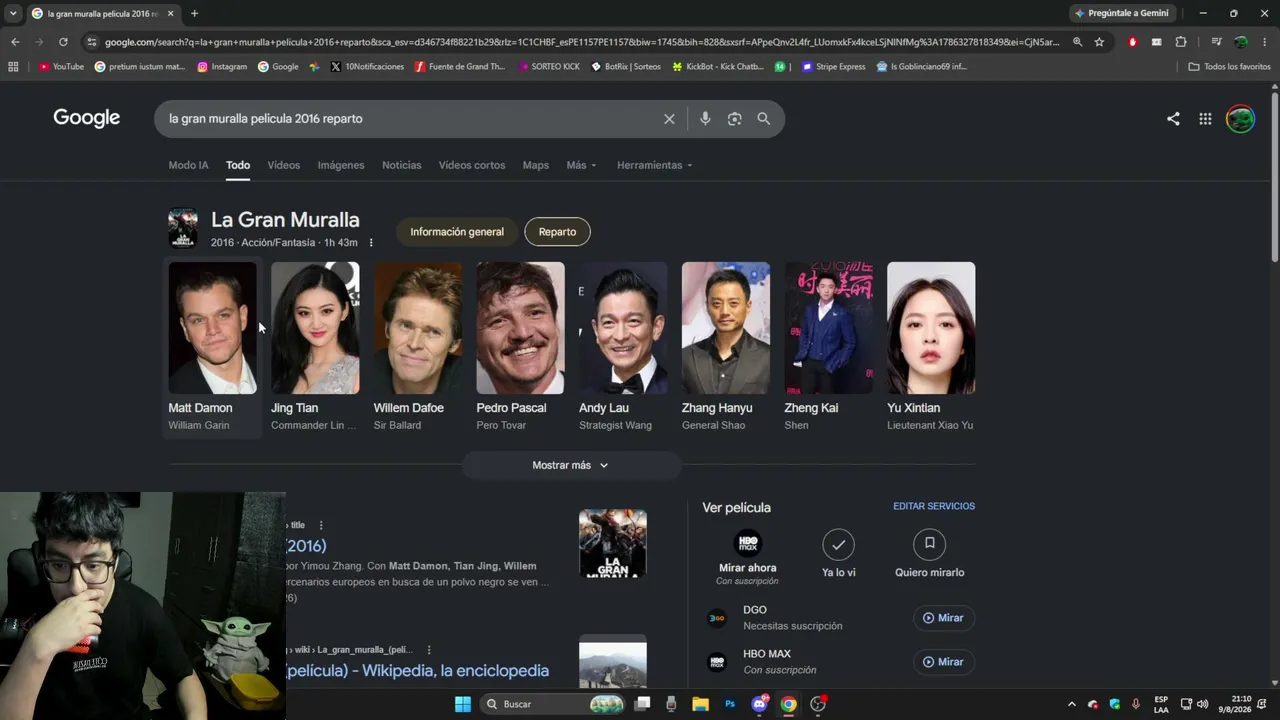The height and width of the screenshot is (720, 1280).
Task: Open the bookmarks apps grid shortcut
Action: (13, 67)
